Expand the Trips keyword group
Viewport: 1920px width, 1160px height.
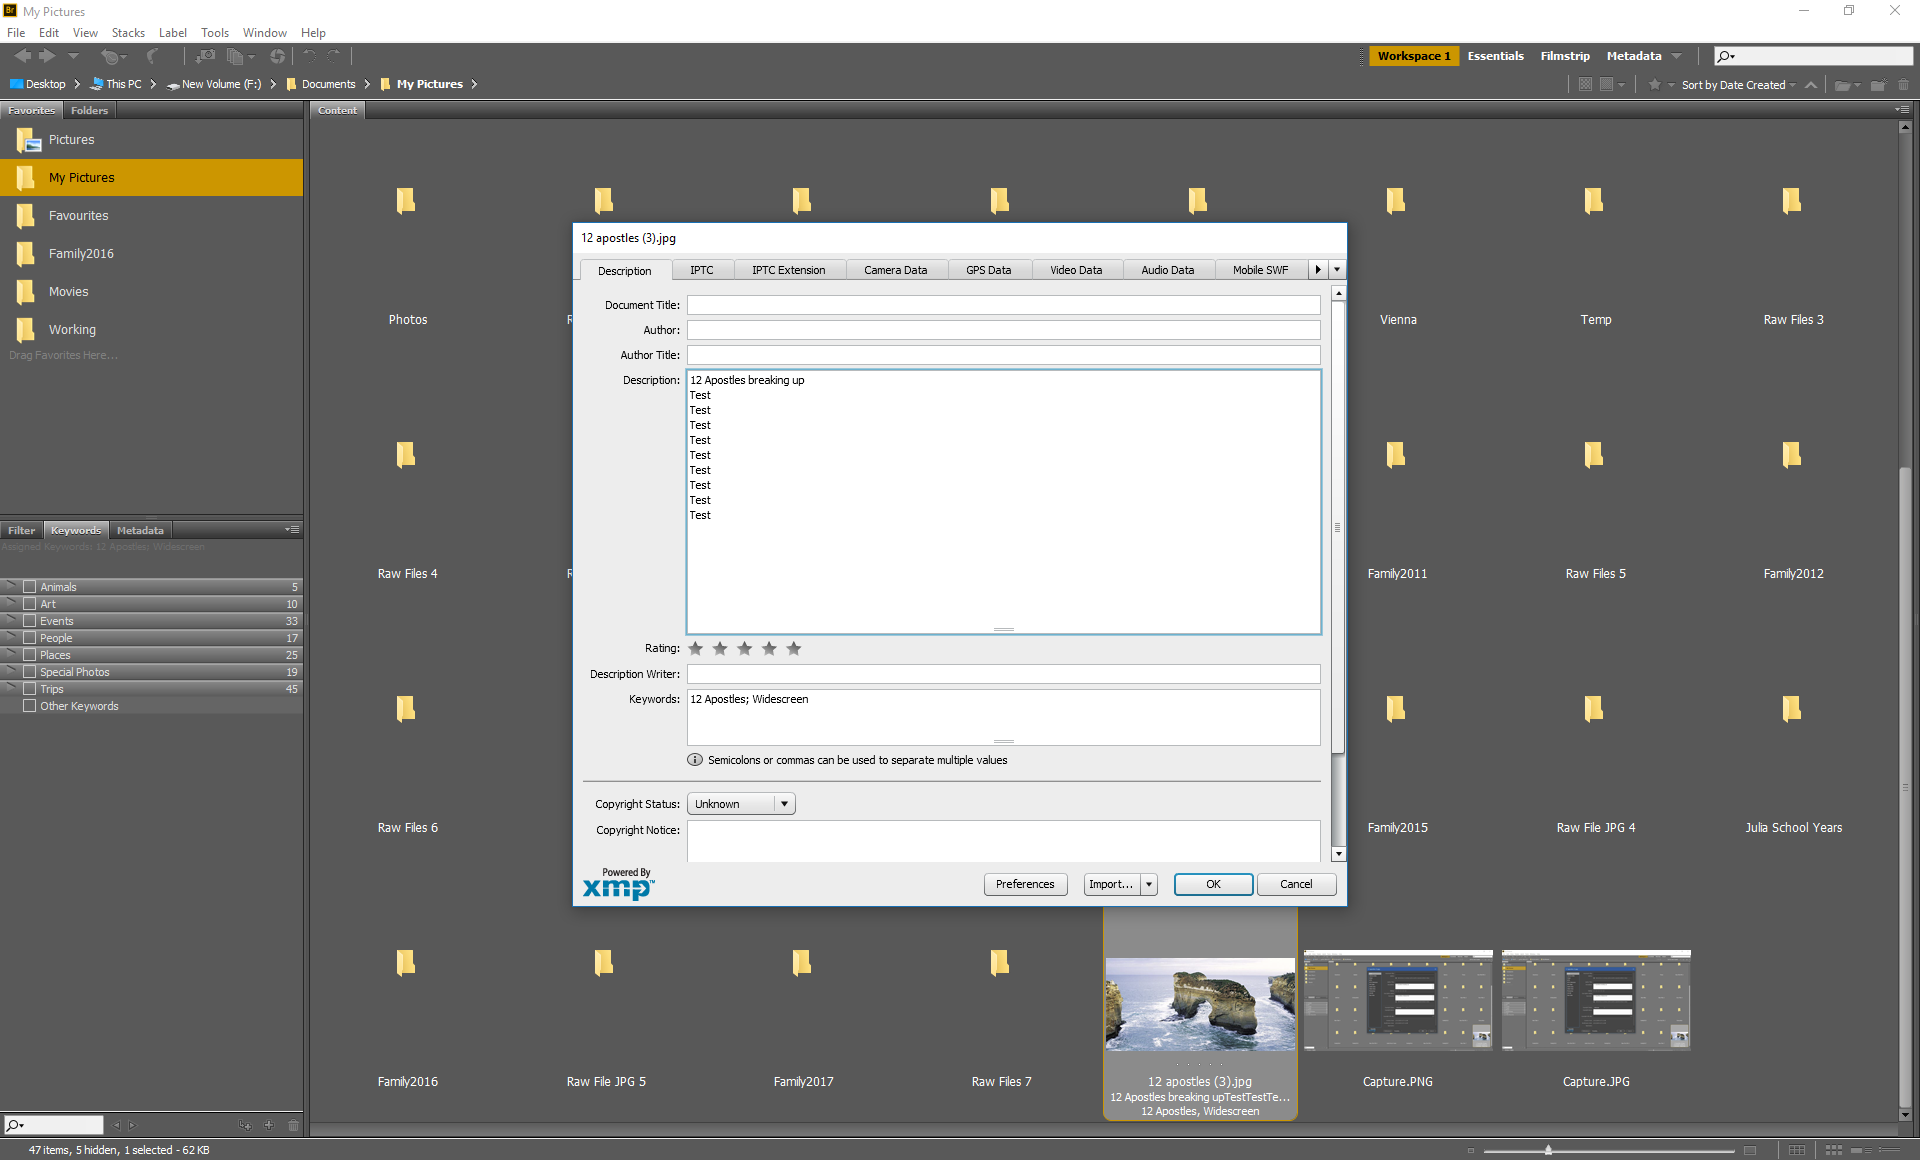pos(11,689)
